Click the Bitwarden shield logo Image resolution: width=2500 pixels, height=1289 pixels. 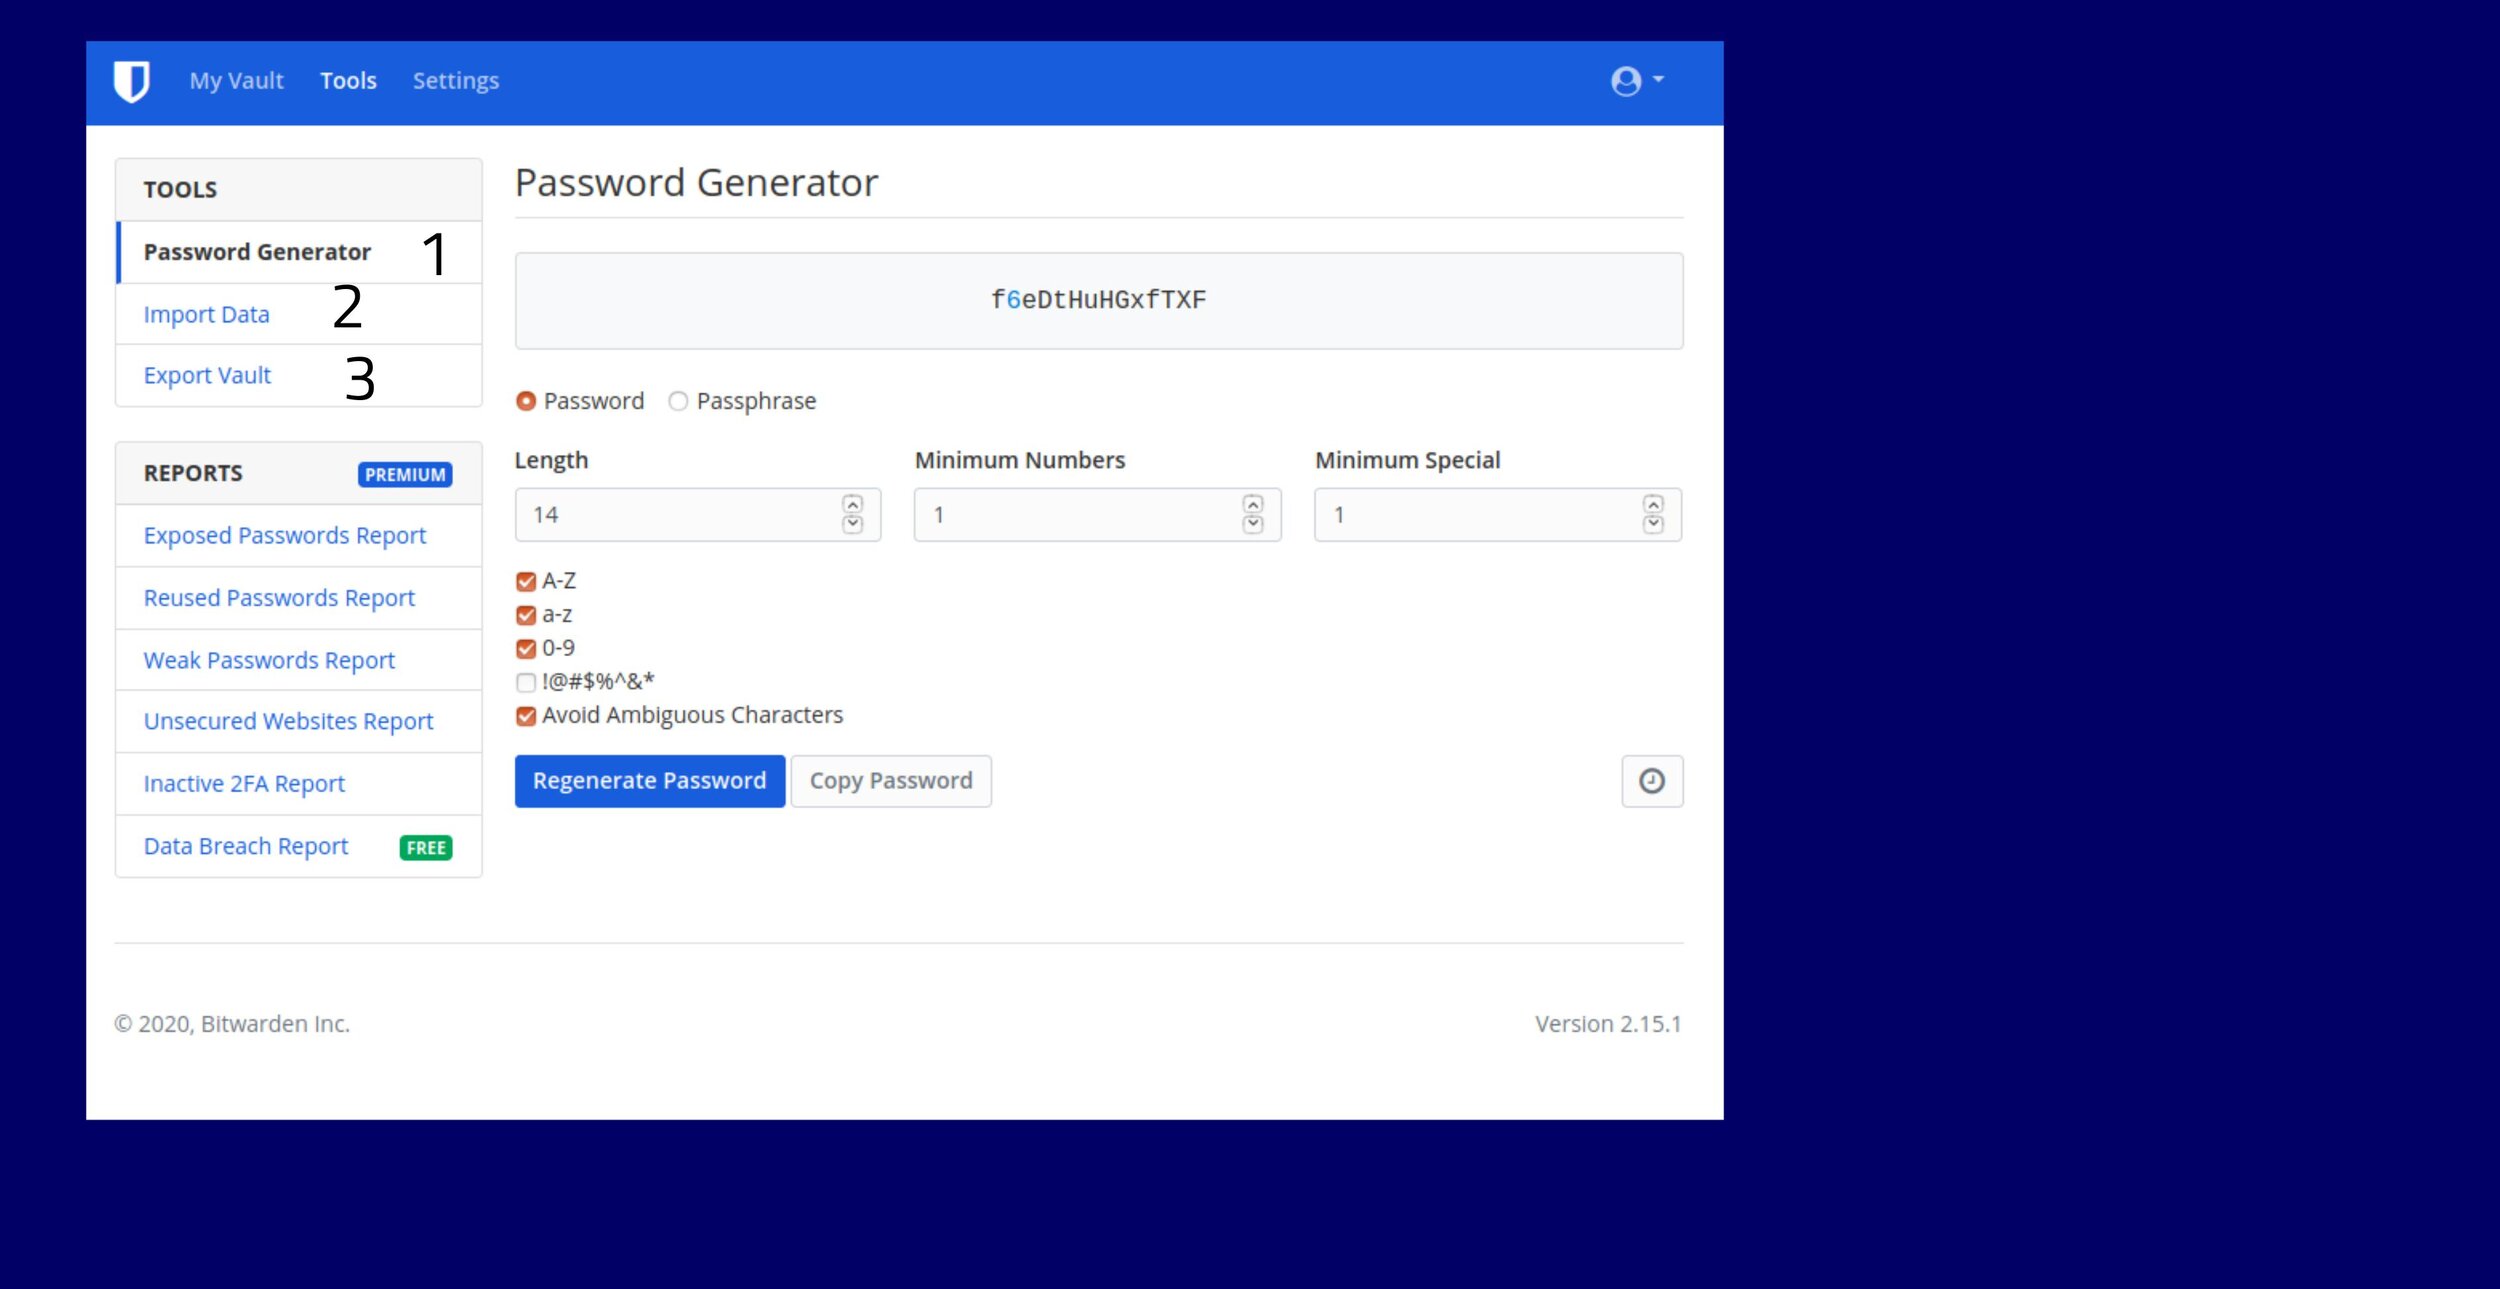131,81
